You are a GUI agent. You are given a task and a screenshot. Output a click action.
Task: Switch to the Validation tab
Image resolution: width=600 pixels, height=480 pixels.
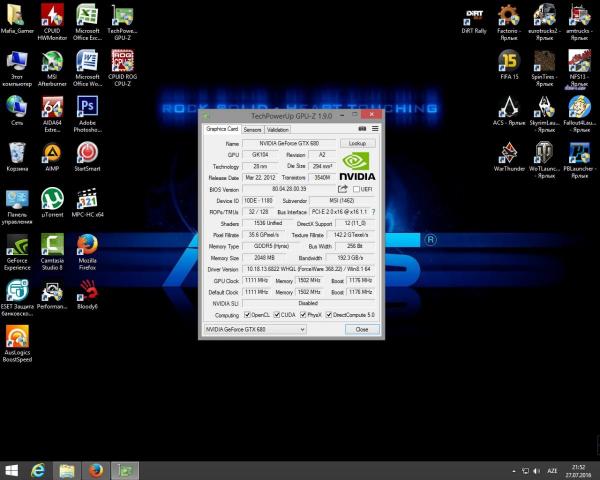pyautogui.click(x=278, y=129)
